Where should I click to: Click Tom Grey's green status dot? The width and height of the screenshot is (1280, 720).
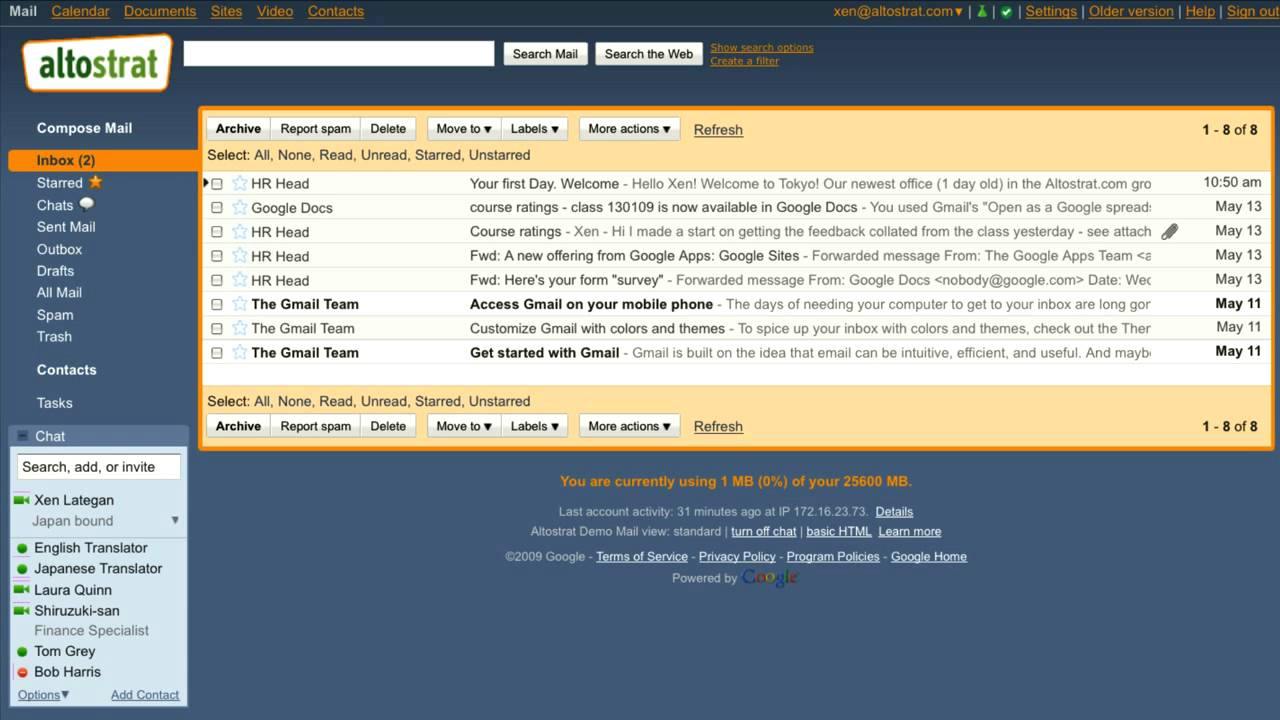tap(22, 652)
